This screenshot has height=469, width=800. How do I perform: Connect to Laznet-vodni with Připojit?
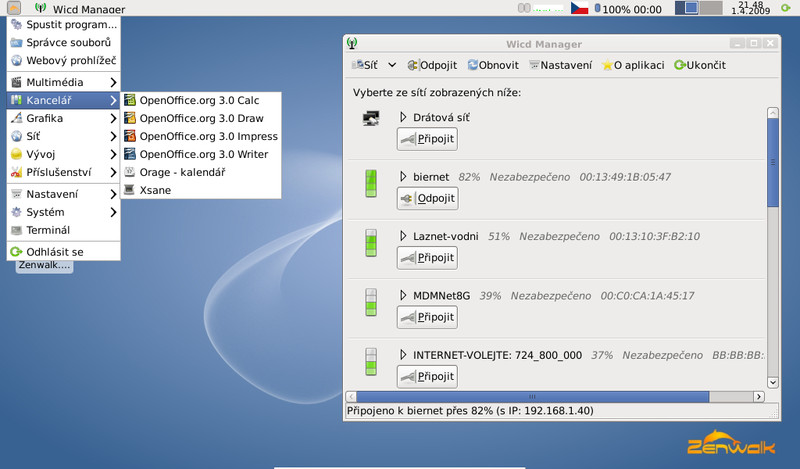[427, 258]
